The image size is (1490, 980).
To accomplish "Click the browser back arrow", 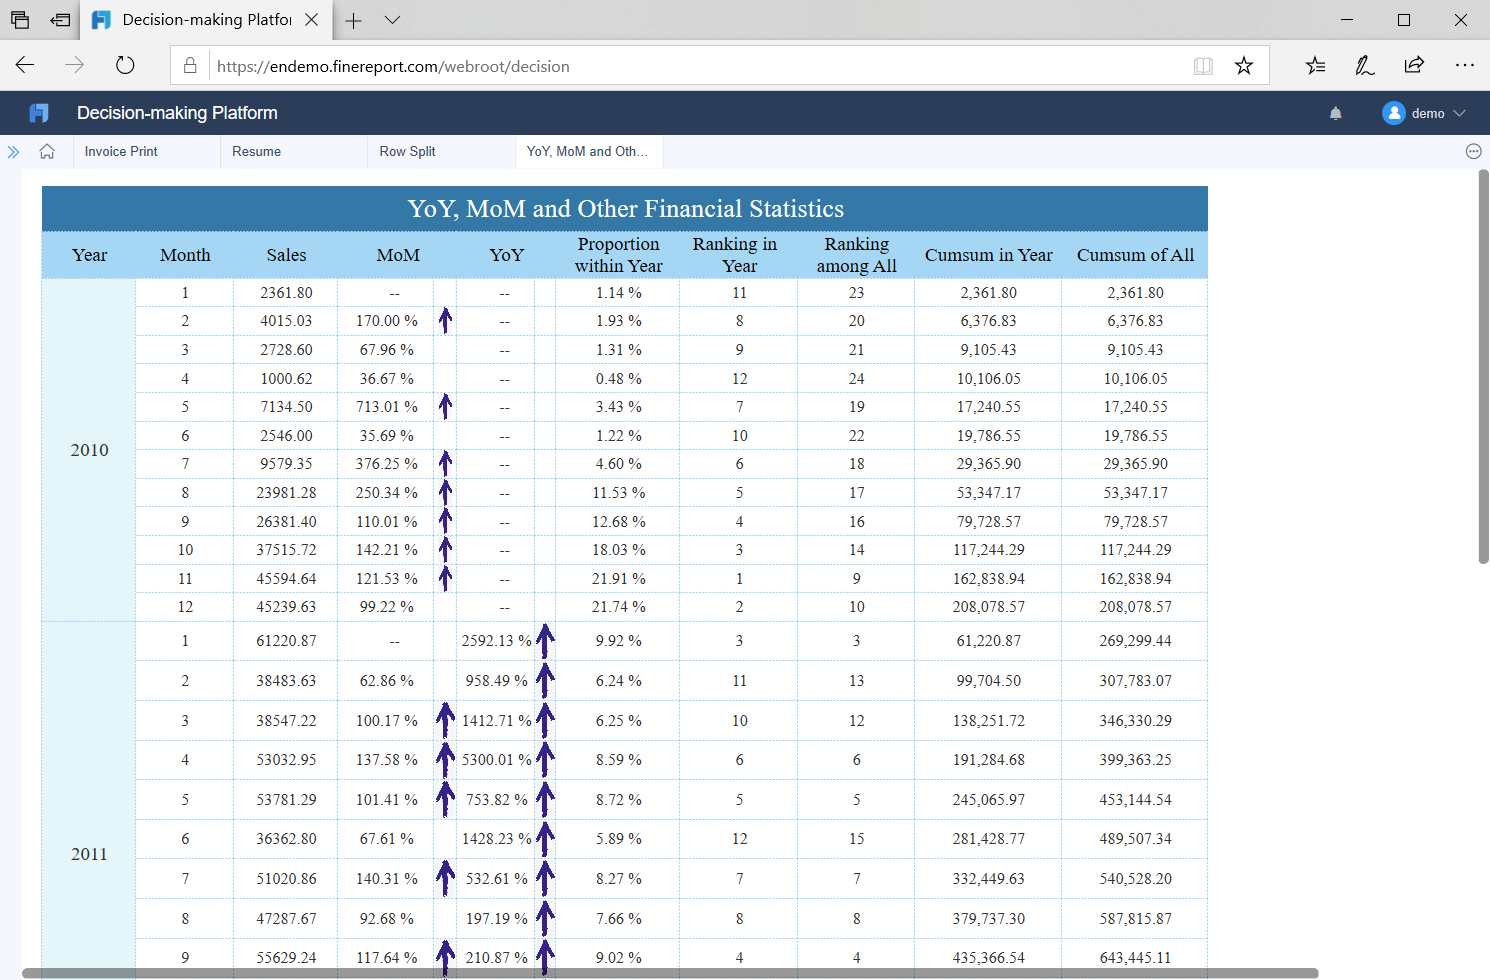I will click(25, 65).
